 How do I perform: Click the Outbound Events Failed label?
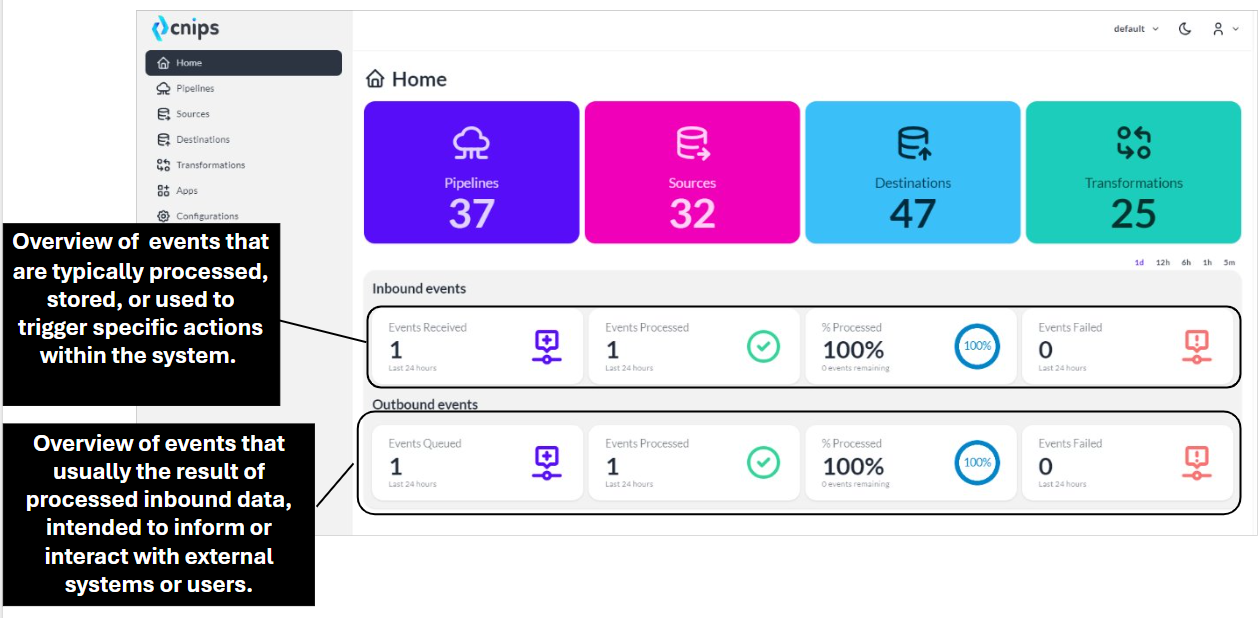pos(1070,444)
